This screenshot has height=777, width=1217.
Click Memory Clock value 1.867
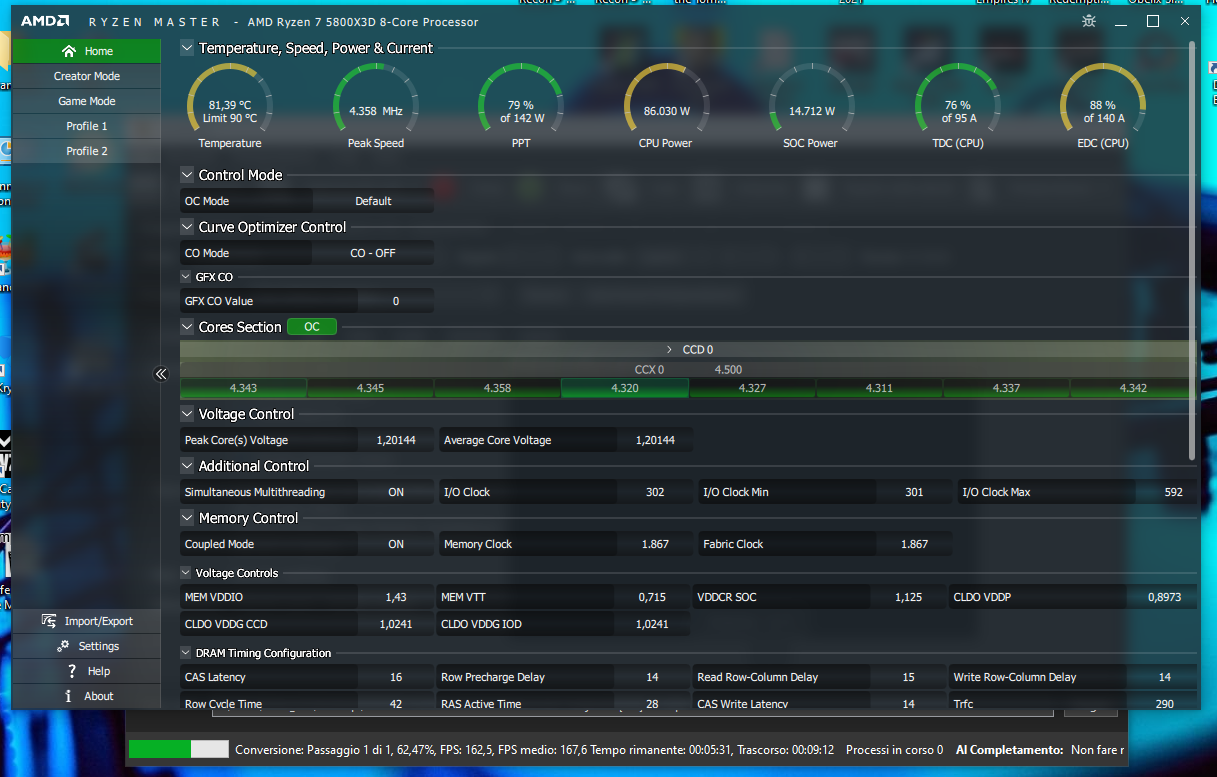[x=654, y=544]
